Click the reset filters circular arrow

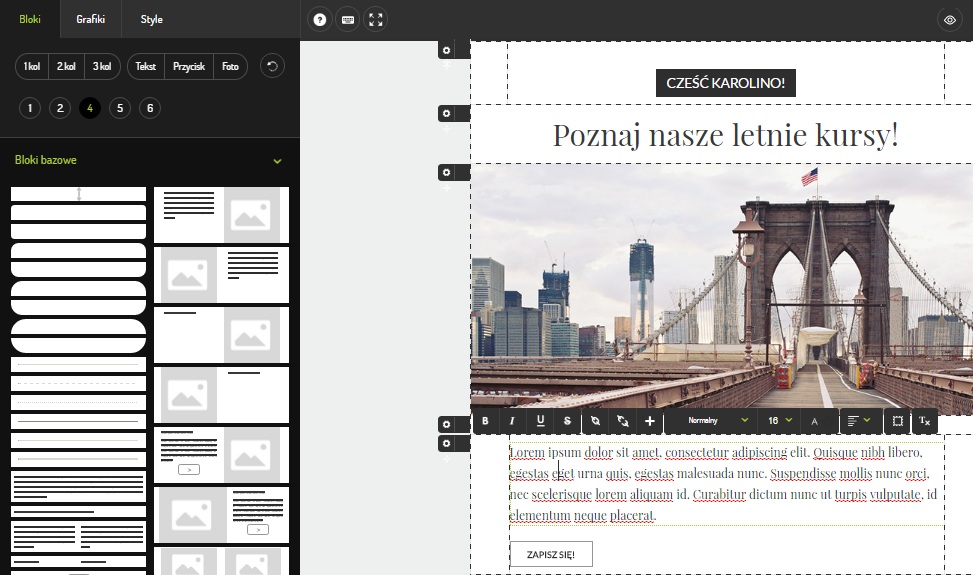tap(272, 66)
